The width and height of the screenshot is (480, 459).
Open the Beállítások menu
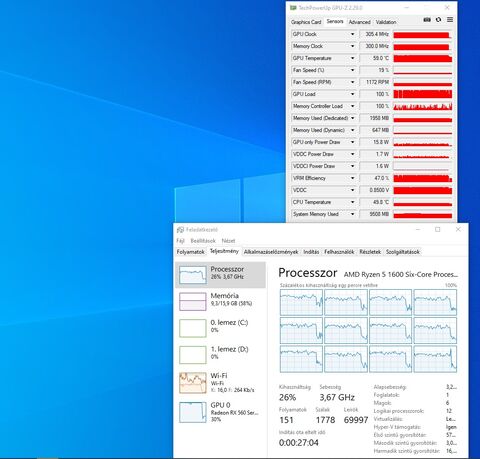[x=203, y=241]
